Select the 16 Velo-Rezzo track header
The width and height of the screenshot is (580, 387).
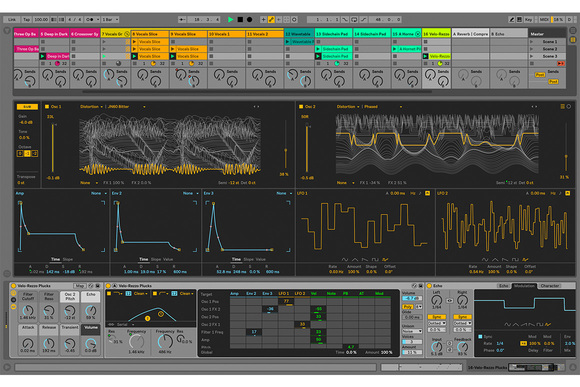point(436,34)
